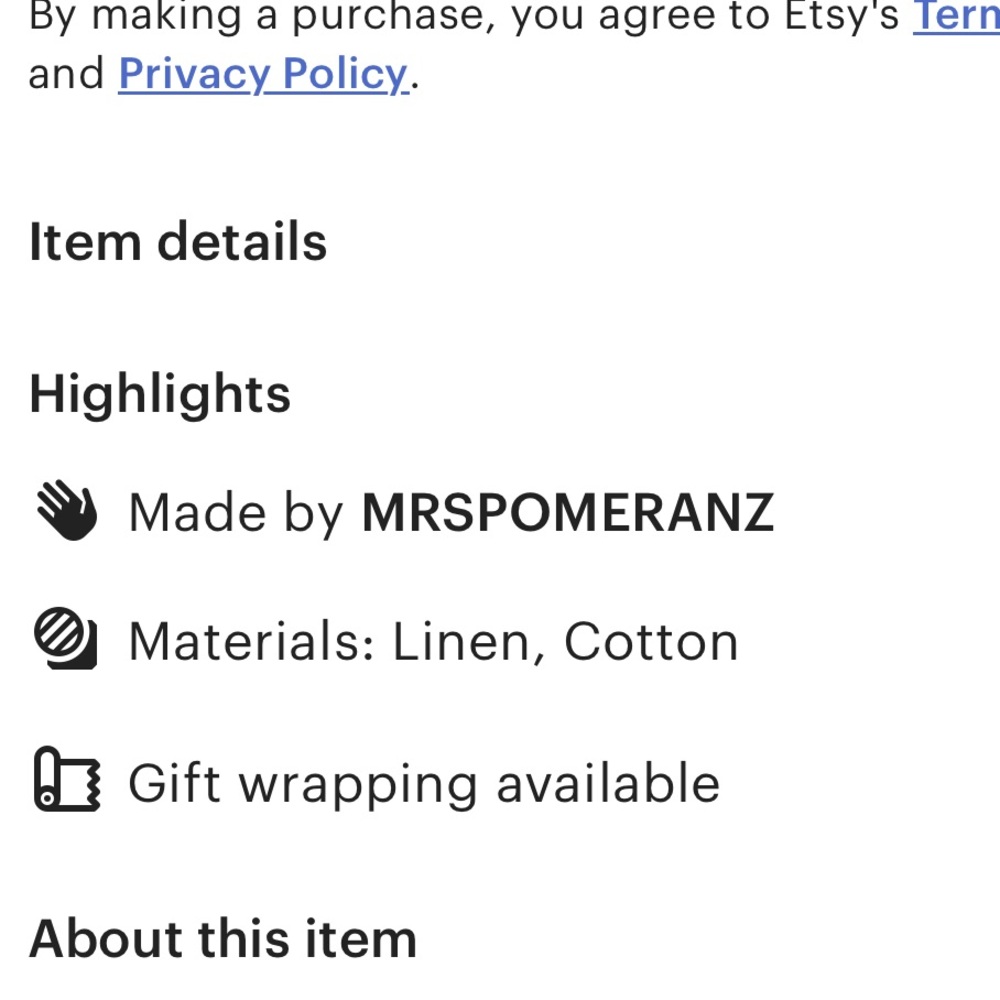Click the Gift wrapping available text
The image size is (1000, 1000).
click(424, 784)
